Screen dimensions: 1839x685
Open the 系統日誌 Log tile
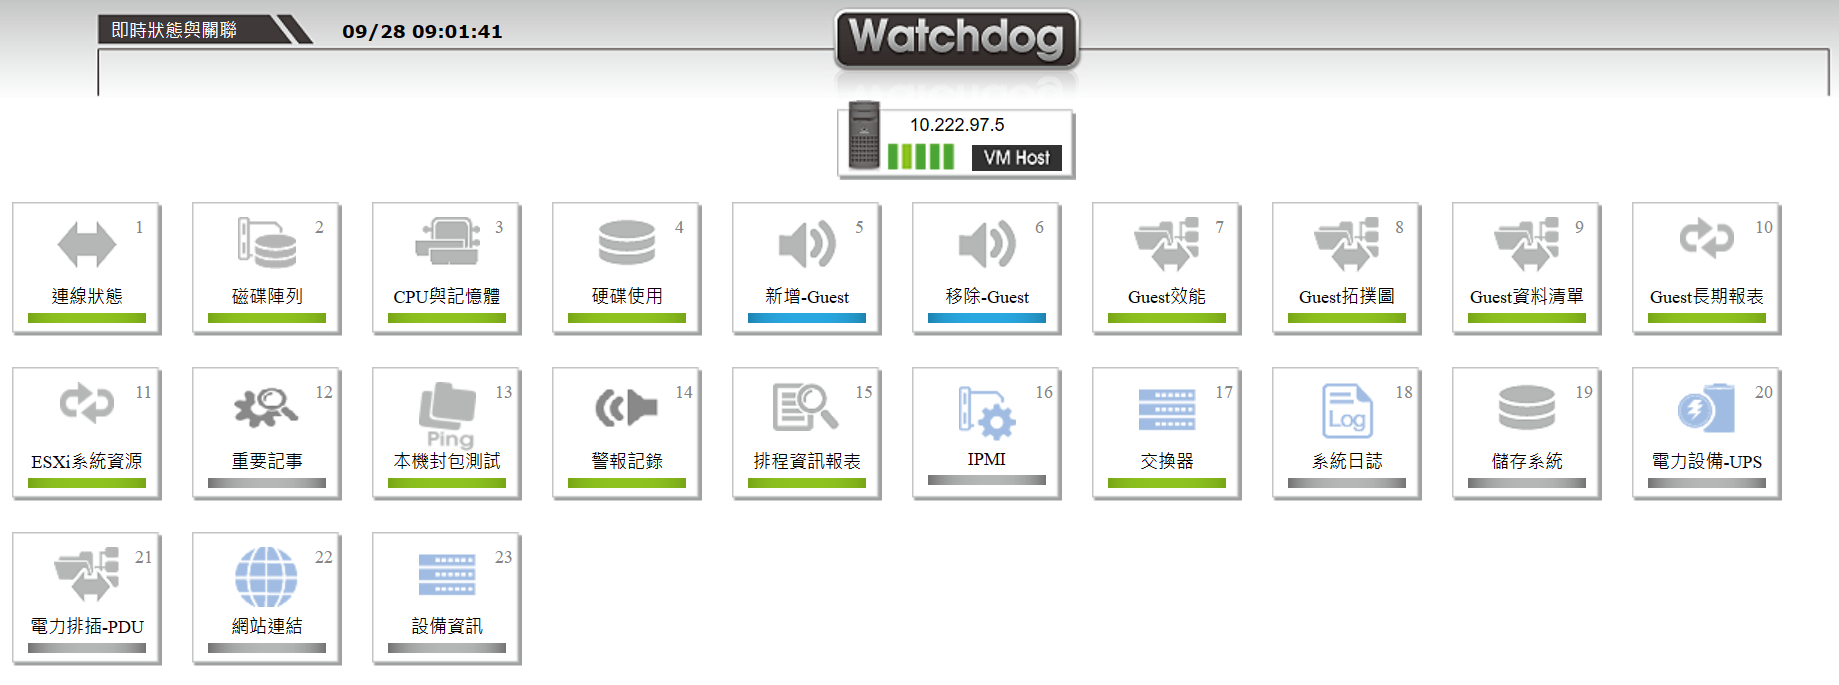tap(1347, 433)
